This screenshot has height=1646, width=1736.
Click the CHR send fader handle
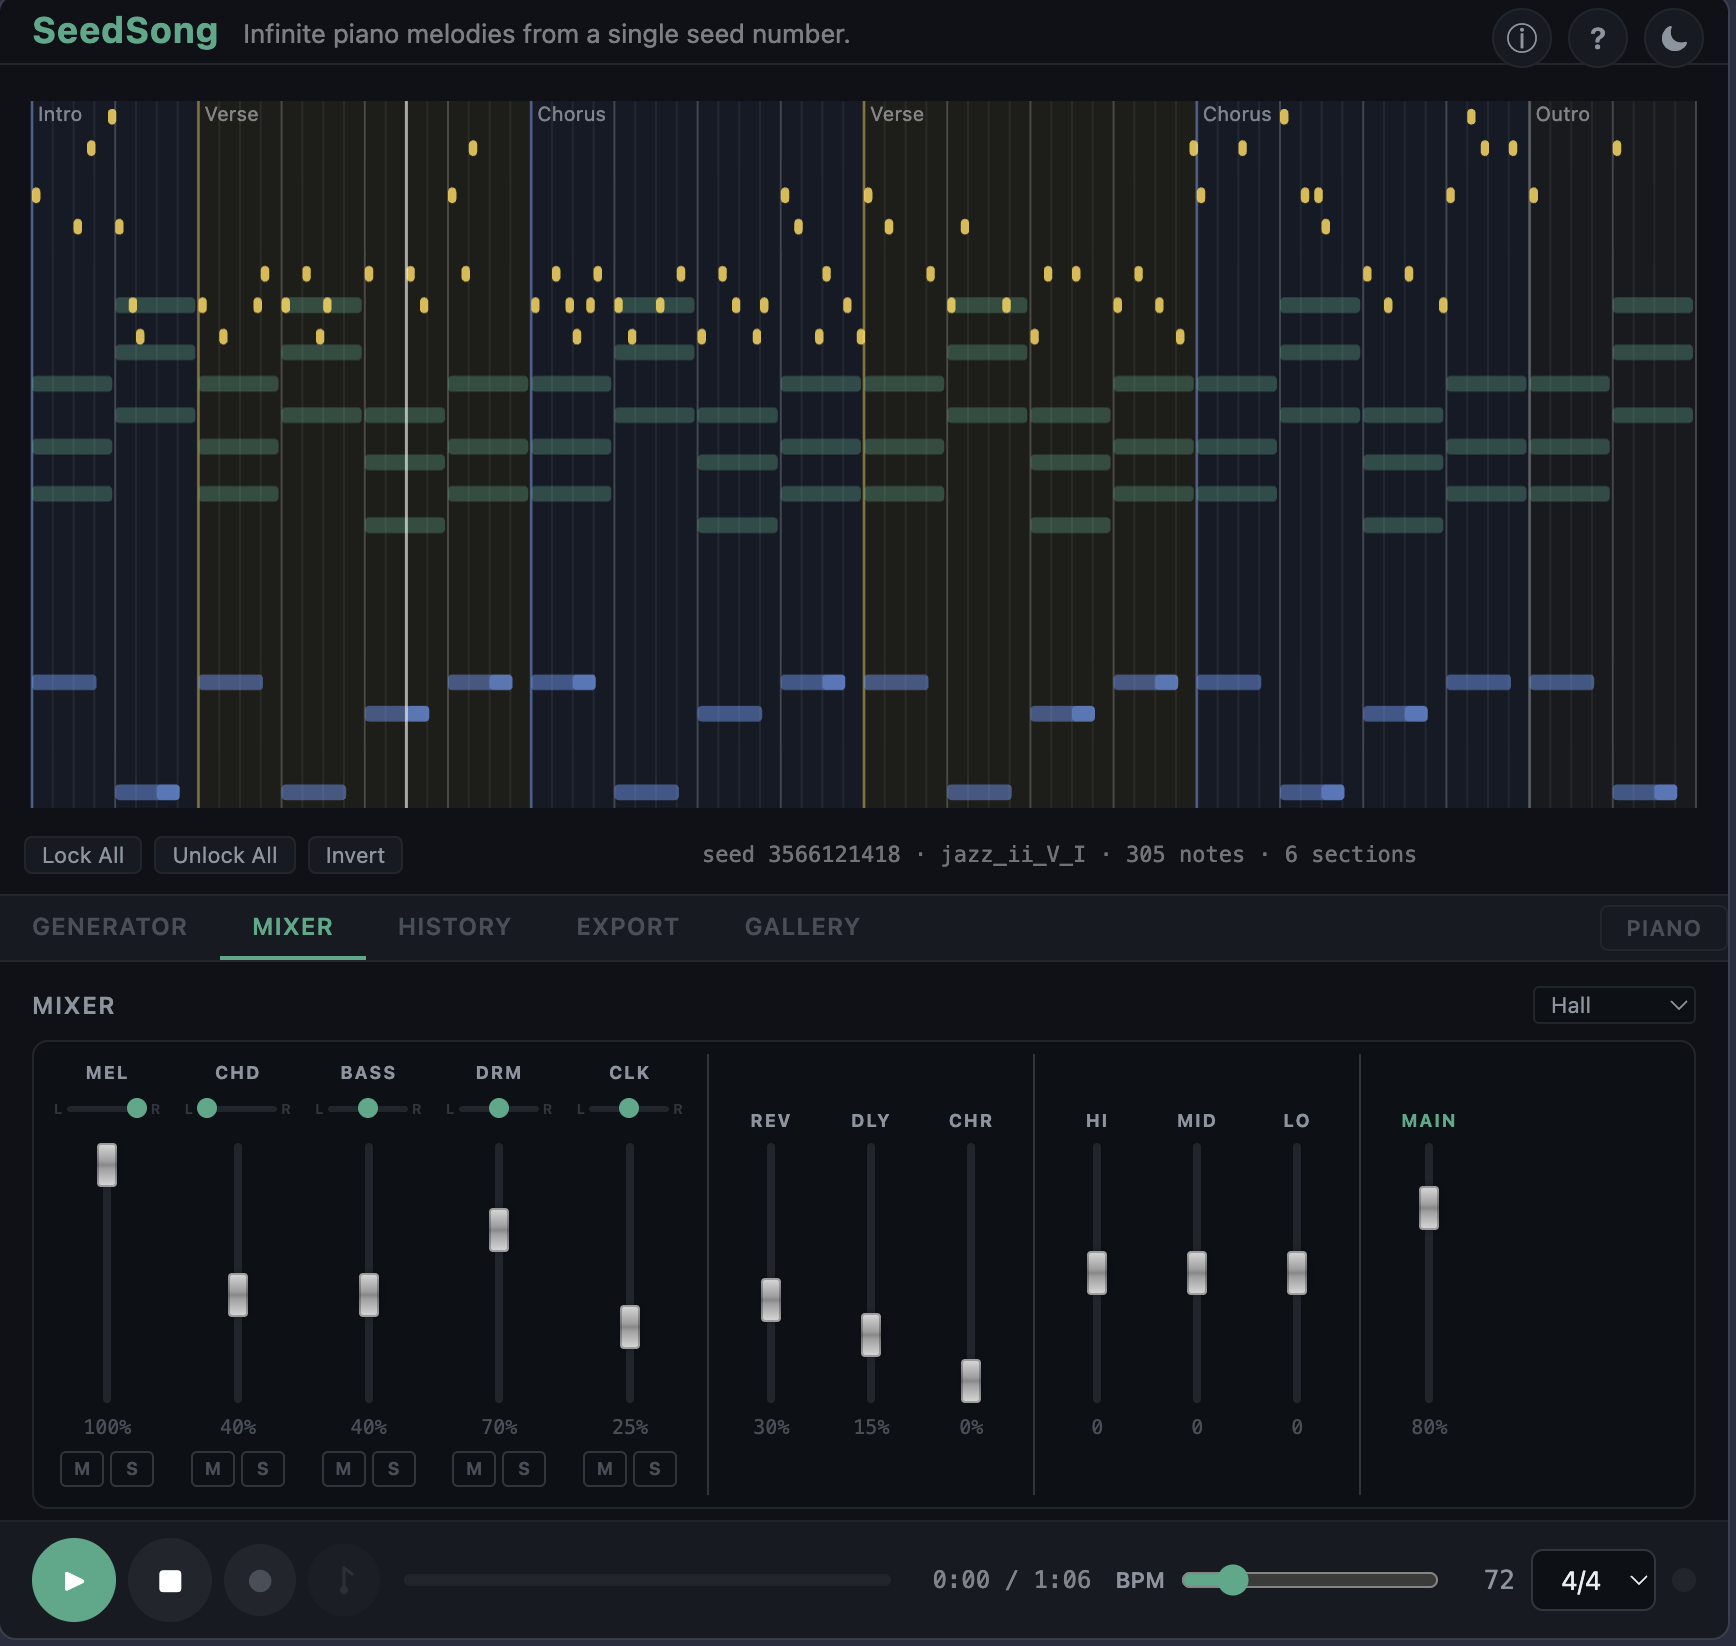pyautogui.click(x=971, y=1381)
